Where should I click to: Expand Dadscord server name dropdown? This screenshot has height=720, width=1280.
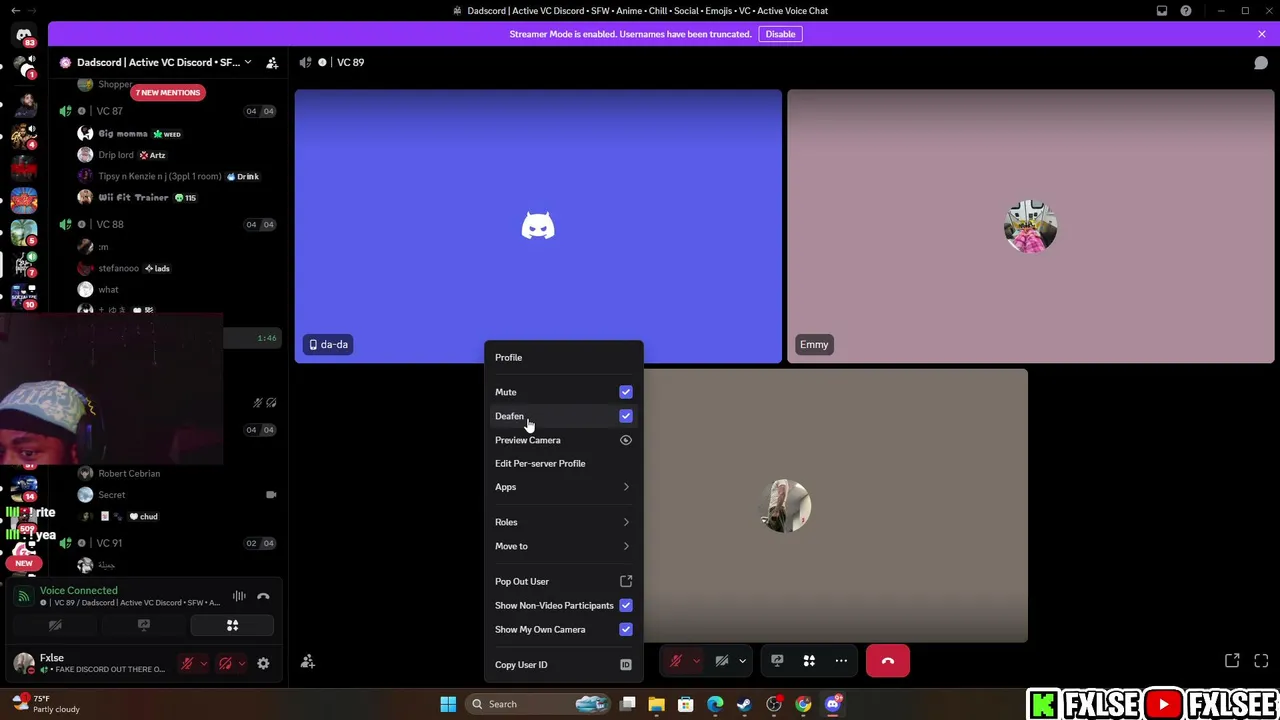pos(248,62)
